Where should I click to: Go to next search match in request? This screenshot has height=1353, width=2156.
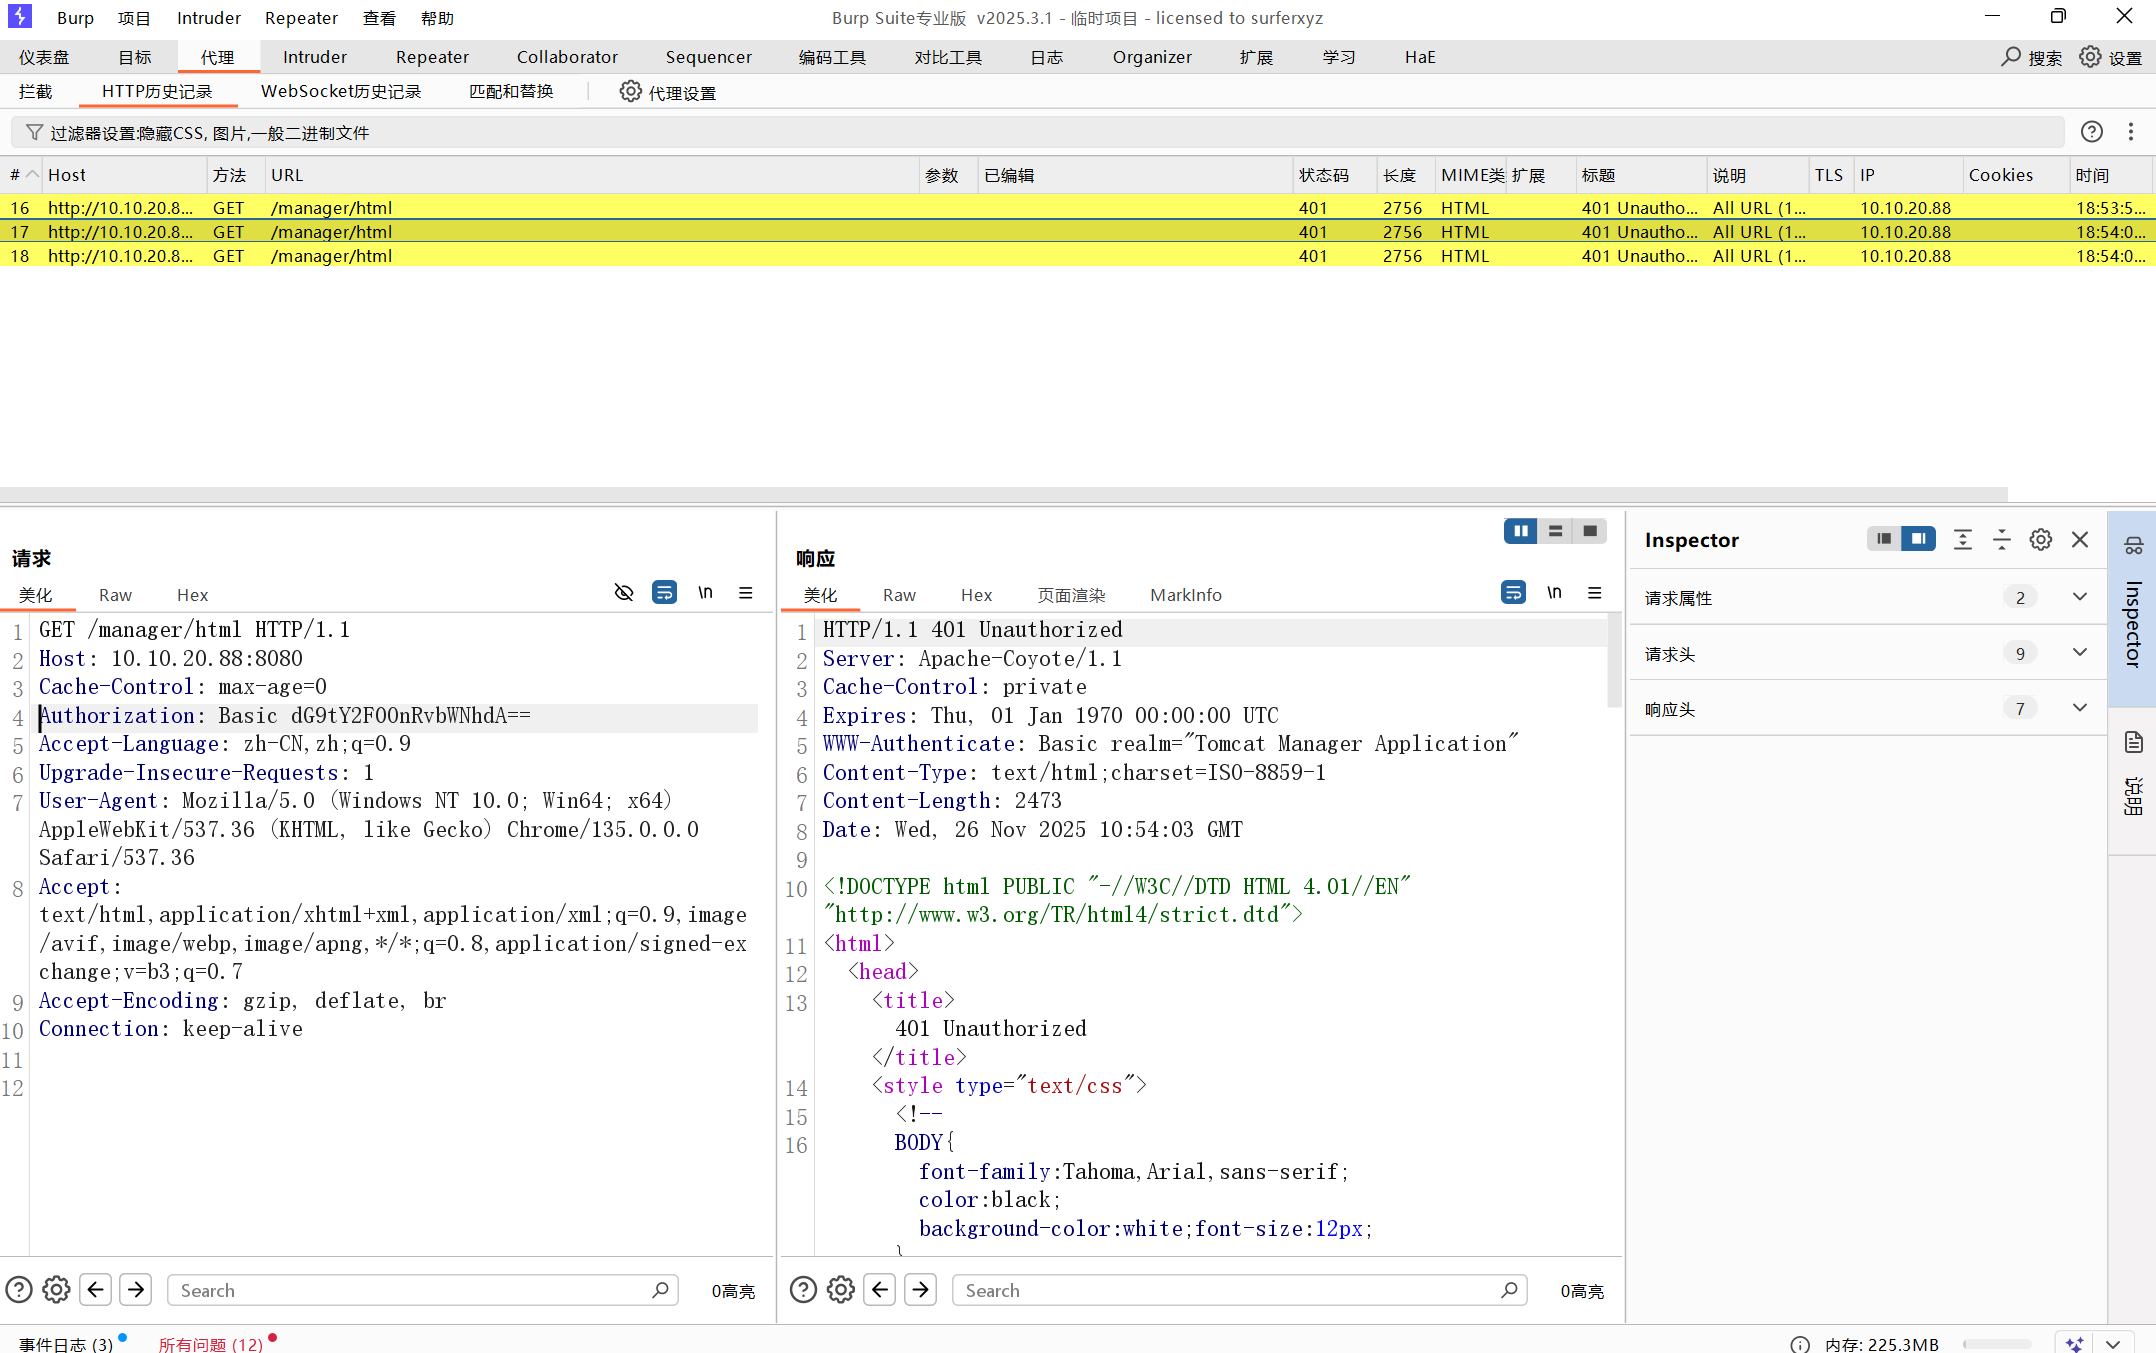point(136,1290)
